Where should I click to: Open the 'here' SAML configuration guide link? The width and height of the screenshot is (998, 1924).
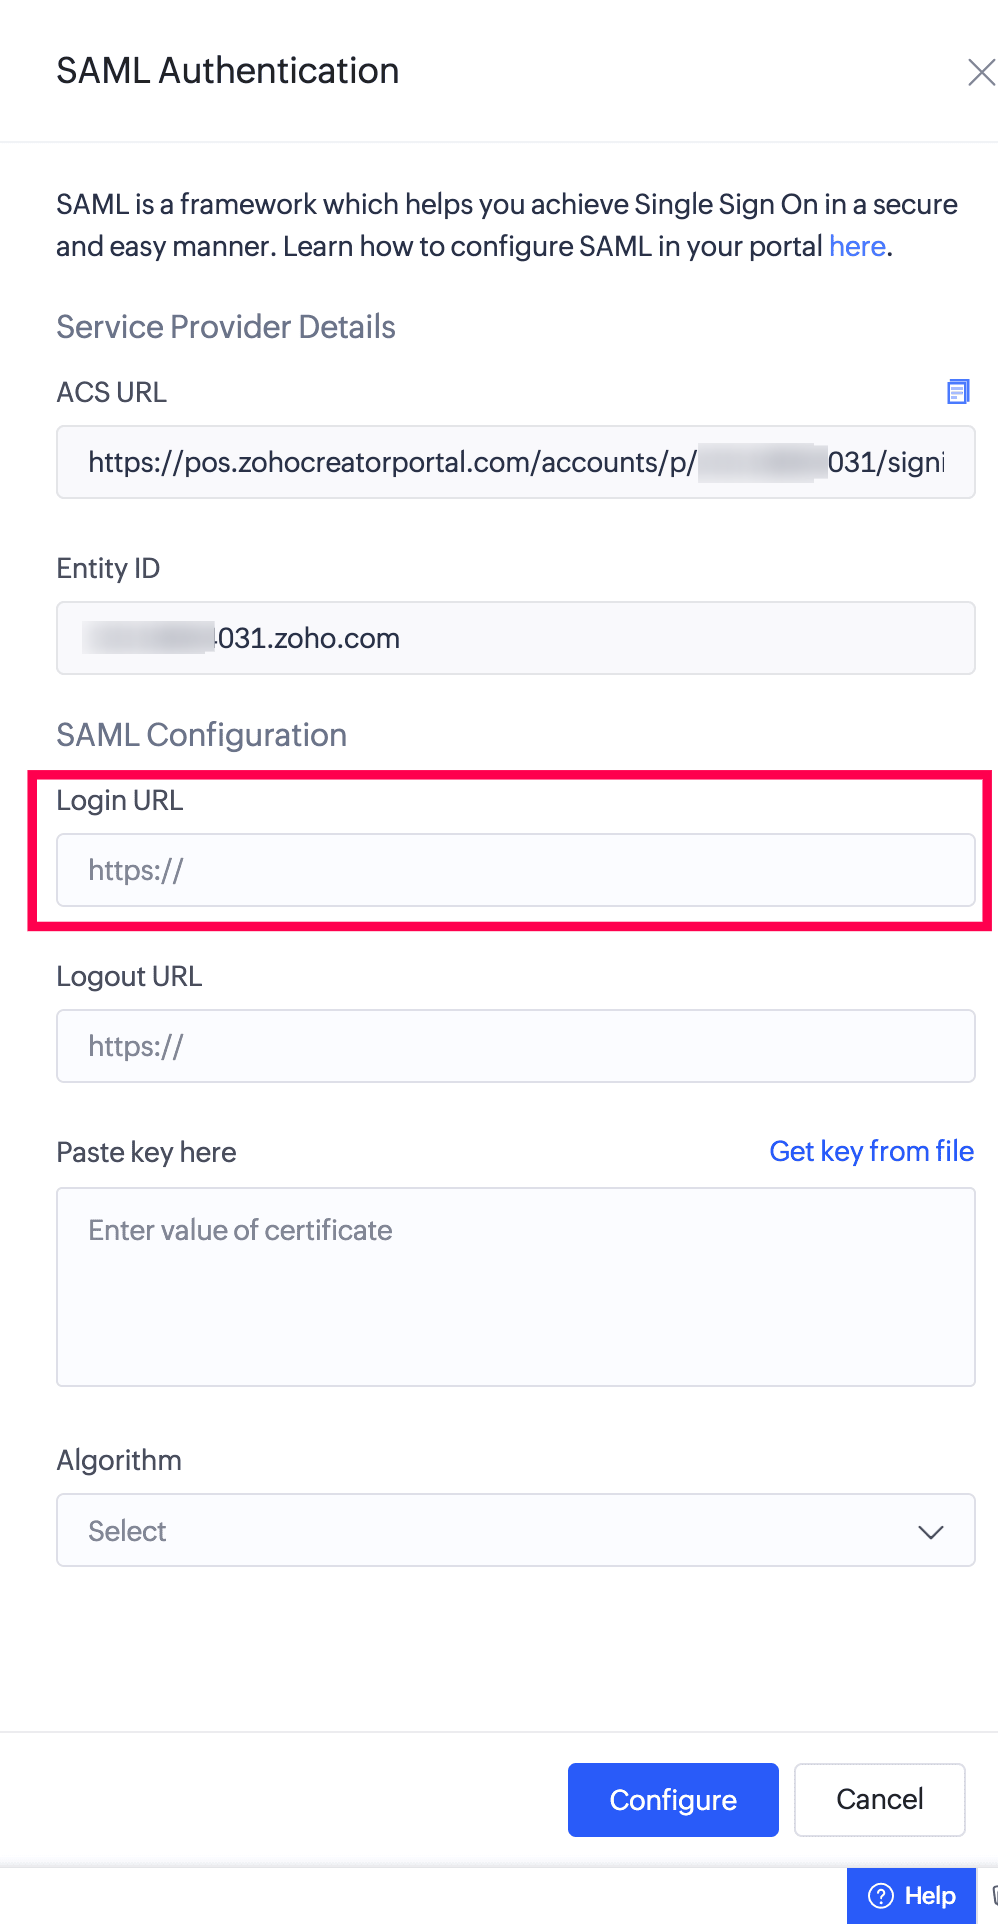[x=857, y=246]
